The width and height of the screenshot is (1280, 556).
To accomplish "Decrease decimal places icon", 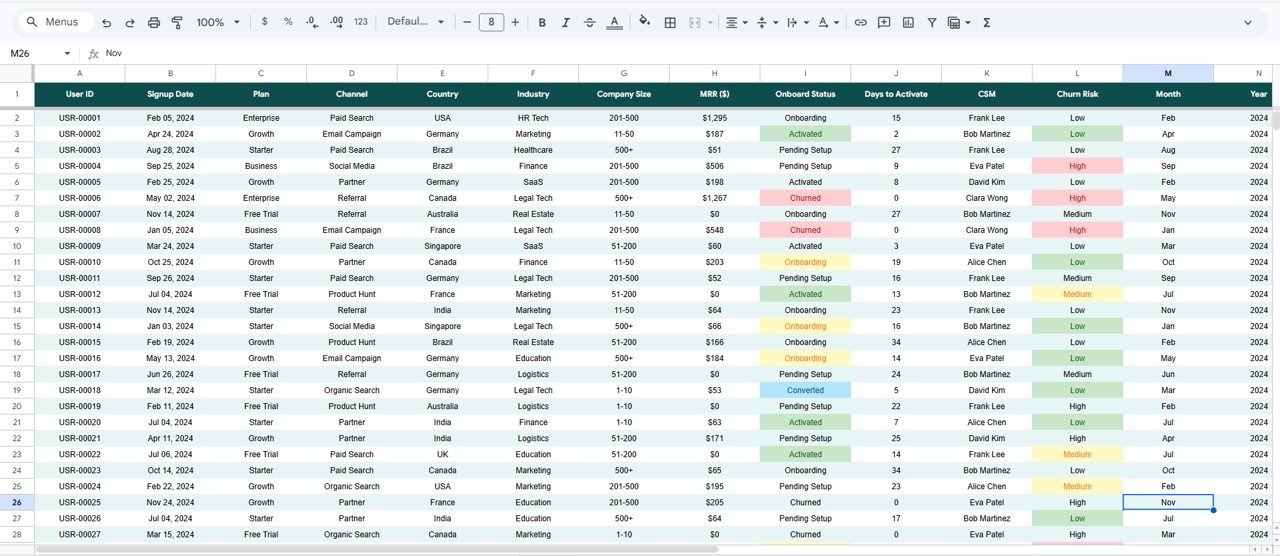I will point(312,22).
